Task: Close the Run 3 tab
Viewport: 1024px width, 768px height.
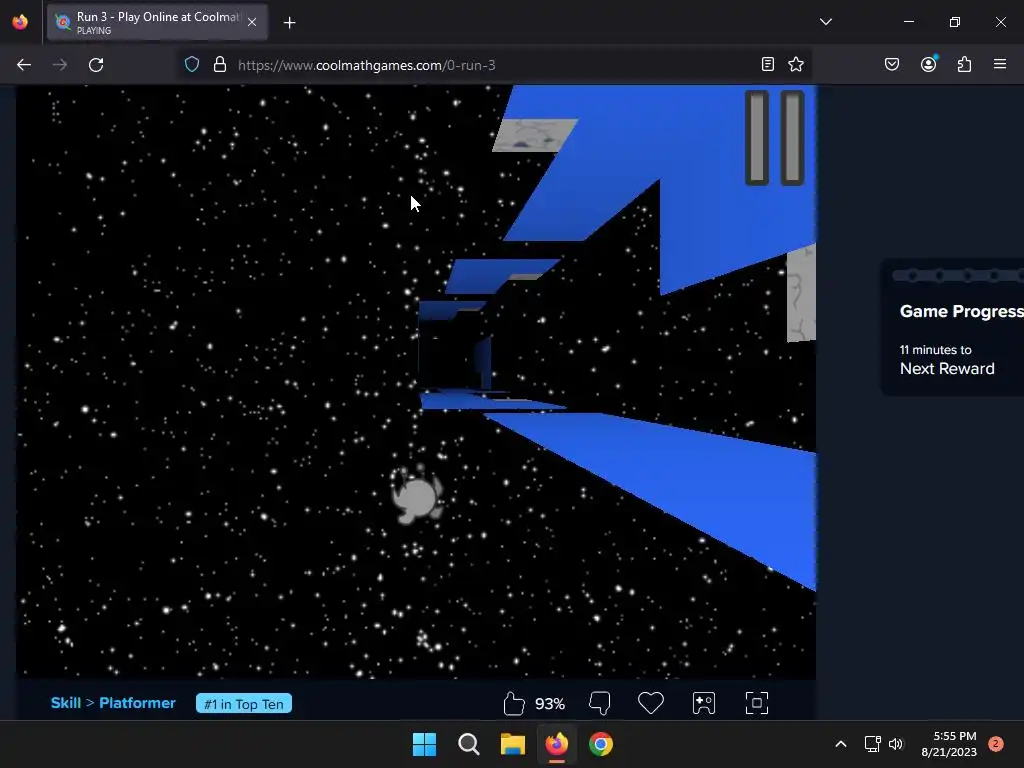Action: click(x=252, y=22)
